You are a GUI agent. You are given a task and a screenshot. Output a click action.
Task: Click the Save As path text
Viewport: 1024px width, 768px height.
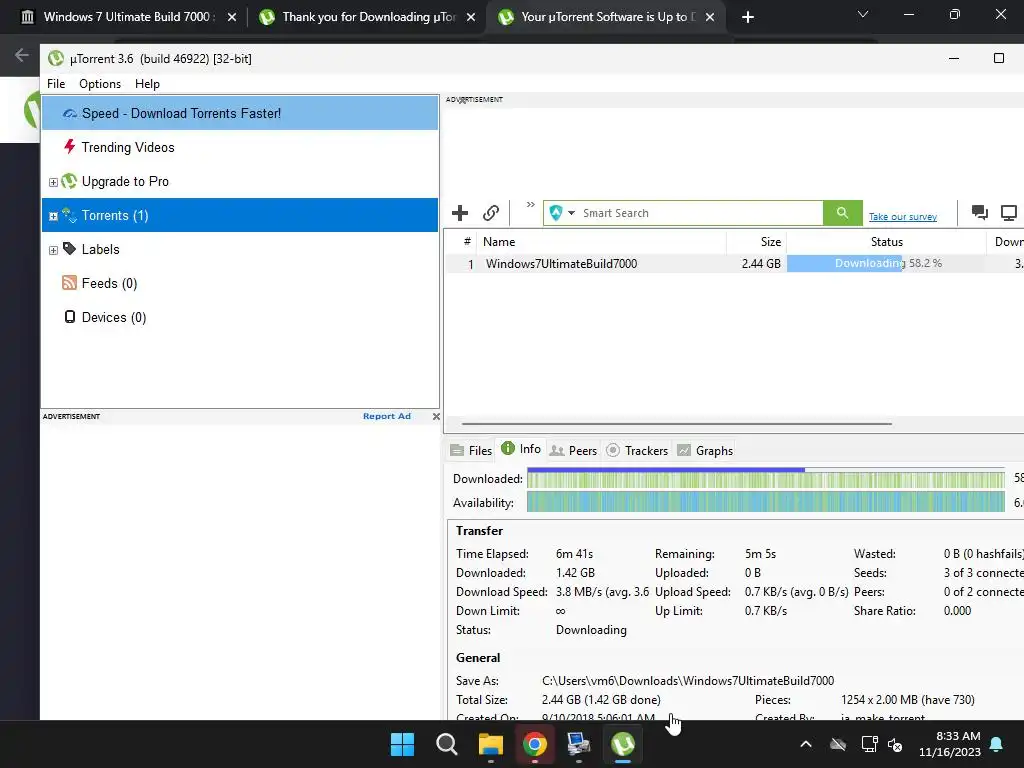[x=688, y=680]
